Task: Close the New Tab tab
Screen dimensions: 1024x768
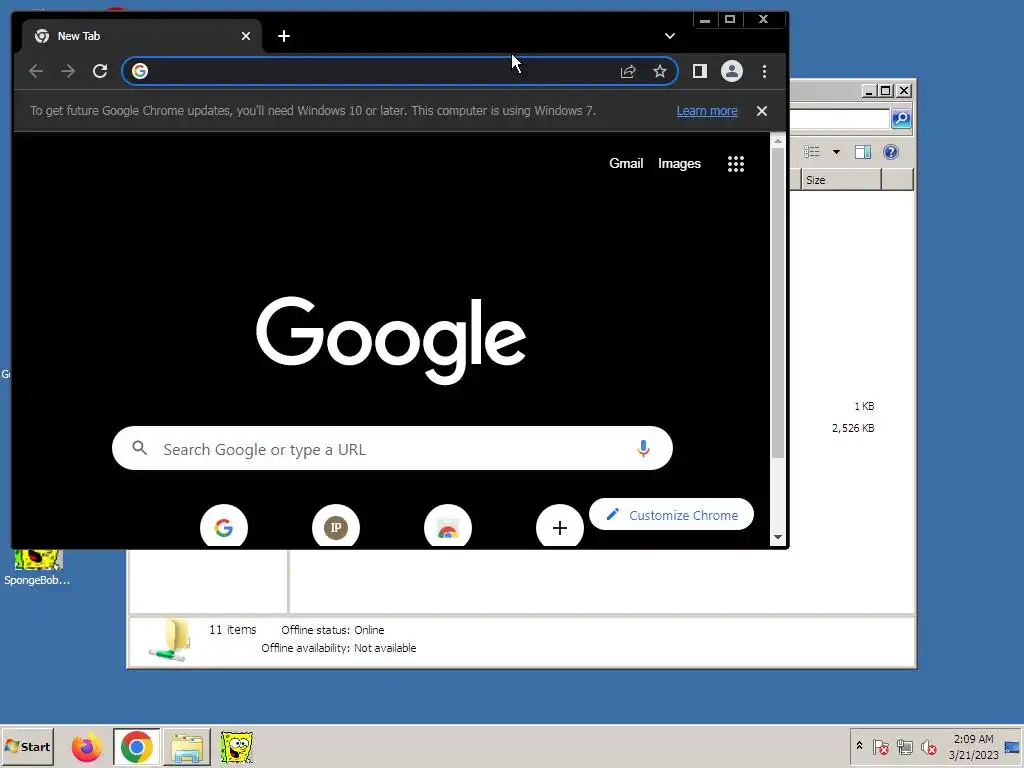Action: click(246, 36)
